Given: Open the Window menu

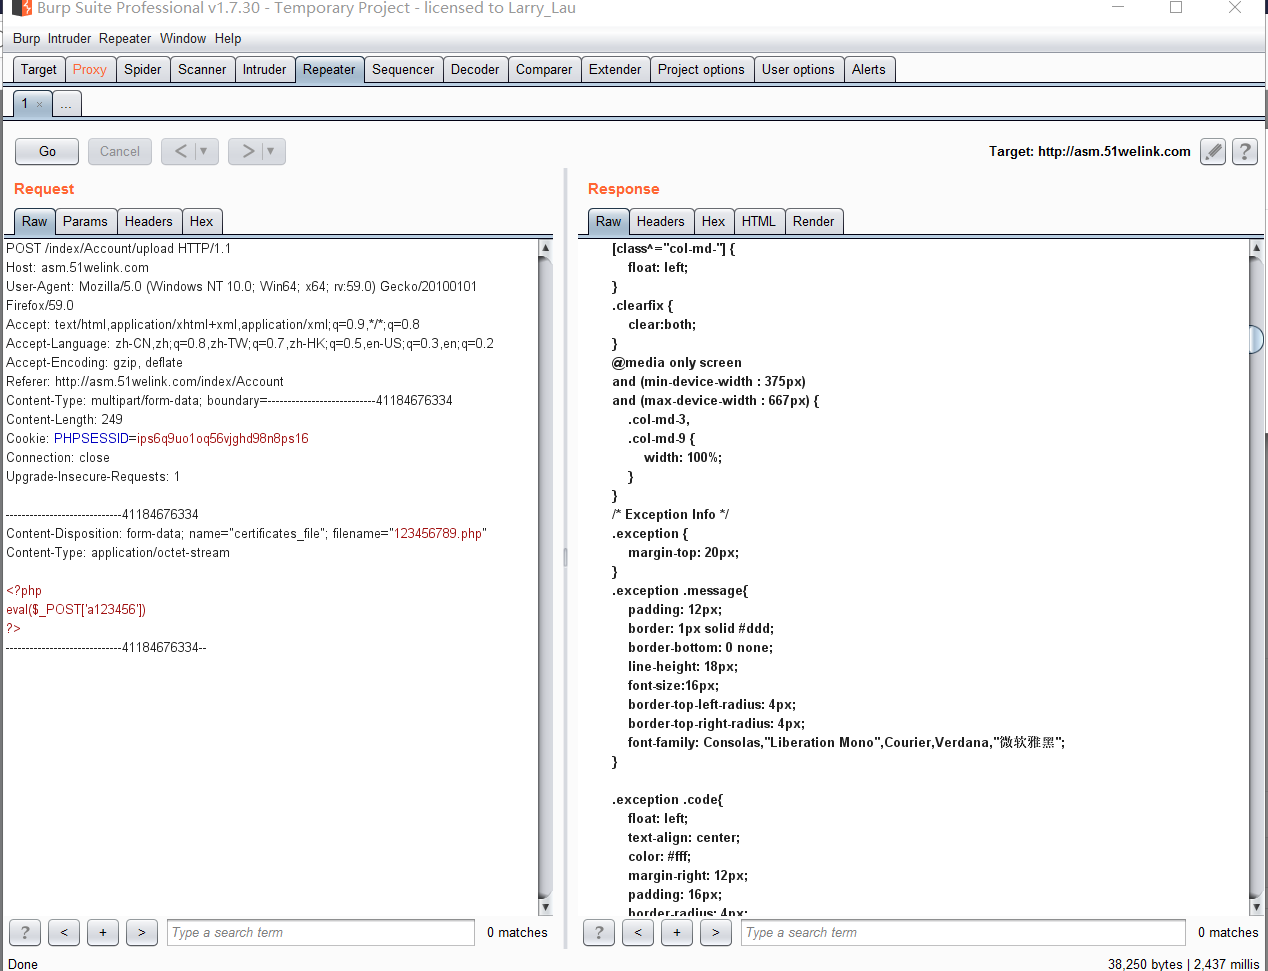Looking at the screenshot, I should click(183, 38).
